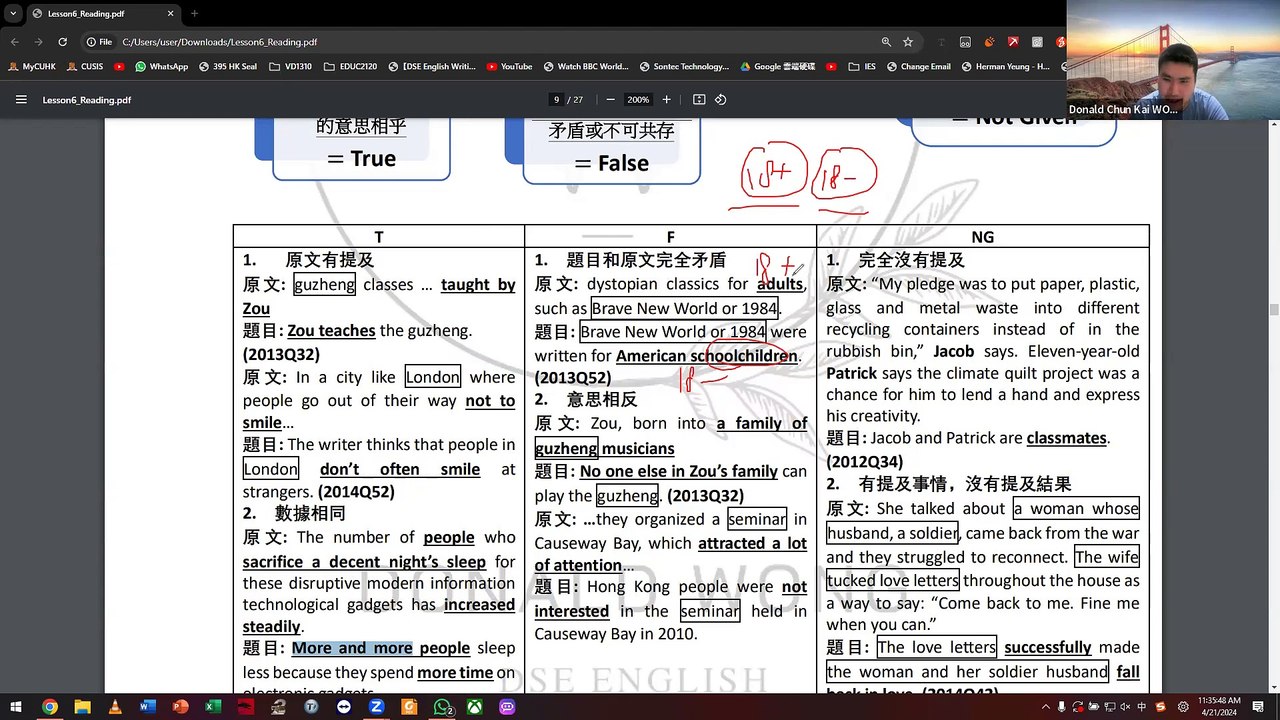This screenshot has height=720, width=1280.
Task: Show hidden system tray icons
Action: tap(1045, 707)
